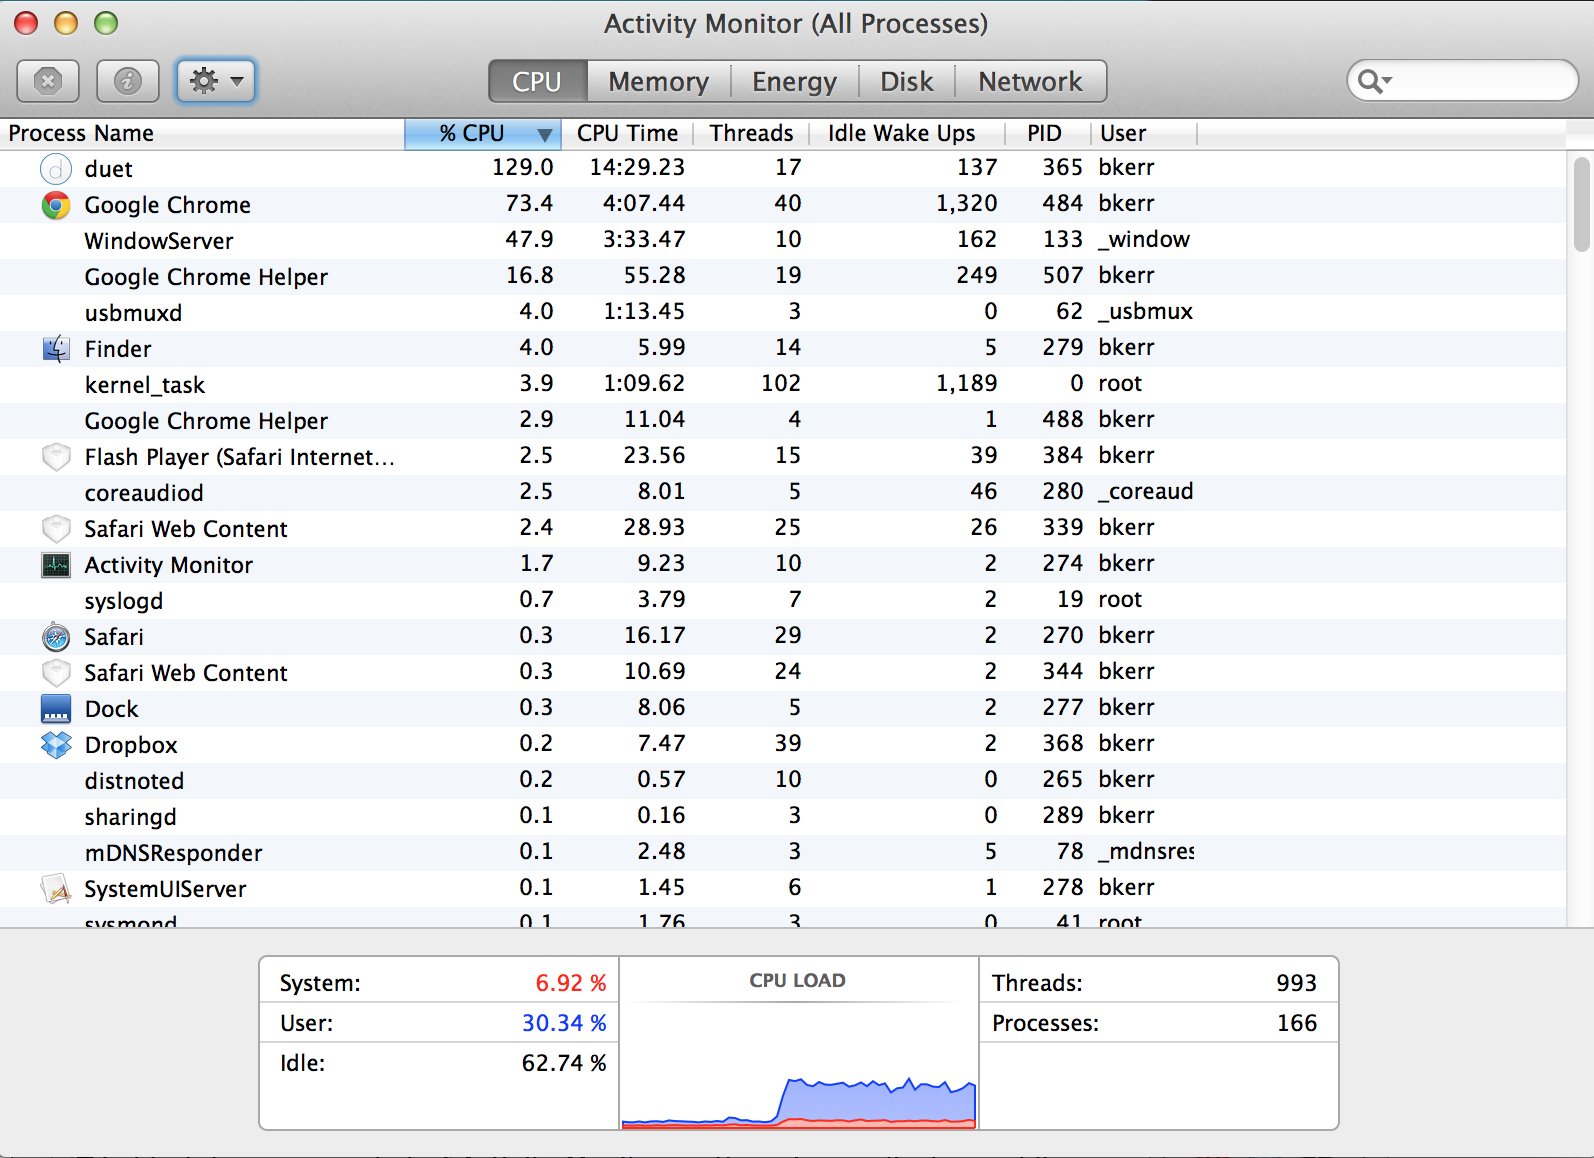Image resolution: width=1594 pixels, height=1158 pixels.
Task: Click the User 30.34 % value
Action: point(564,1023)
